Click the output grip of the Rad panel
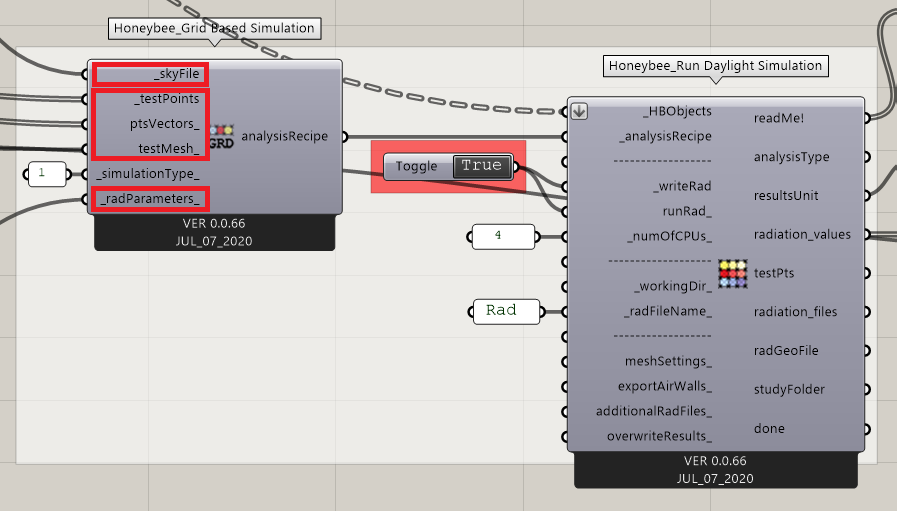The image size is (897, 511). [x=542, y=312]
